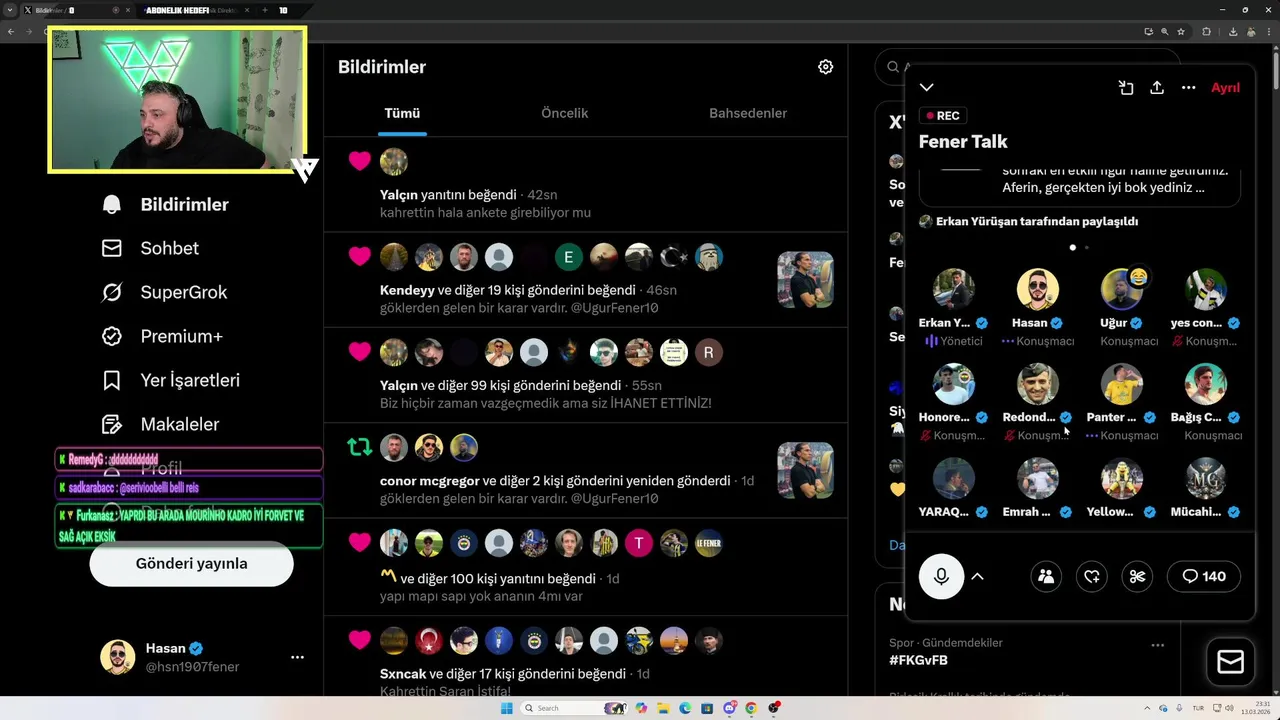The width and height of the screenshot is (1280, 720).
Task: Select Honore... speaker avatar
Action: (x=953, y=383)
